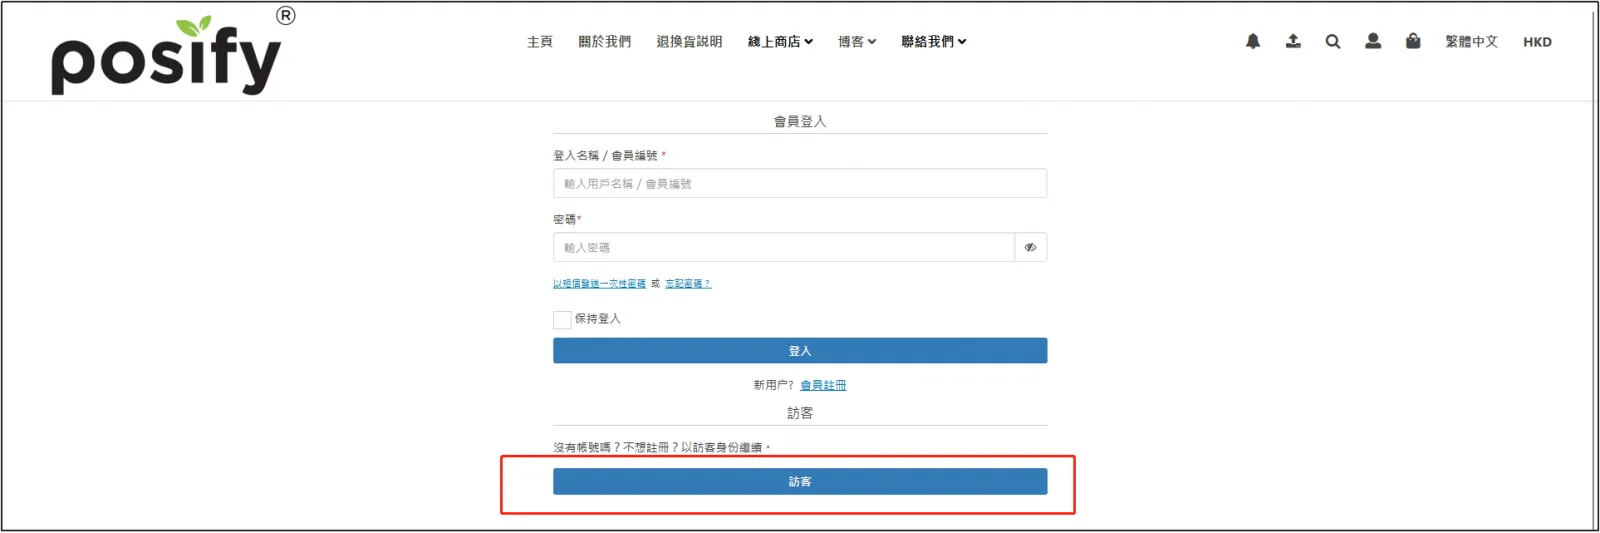The height and width of the screenshot is (533, 1600).
Task: Expand the 聯絡我們 dropdown menu
Action: (933, 42)
